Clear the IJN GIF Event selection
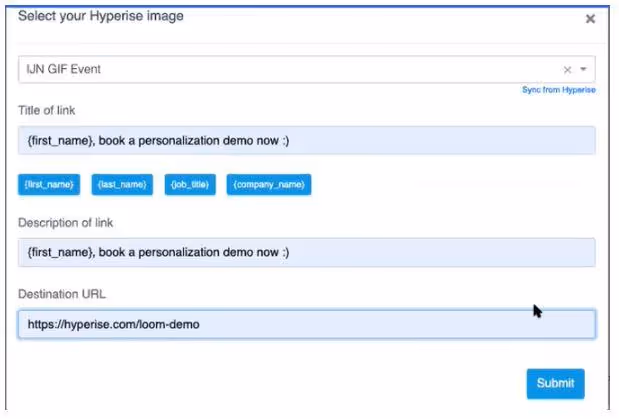 (567, 70)
